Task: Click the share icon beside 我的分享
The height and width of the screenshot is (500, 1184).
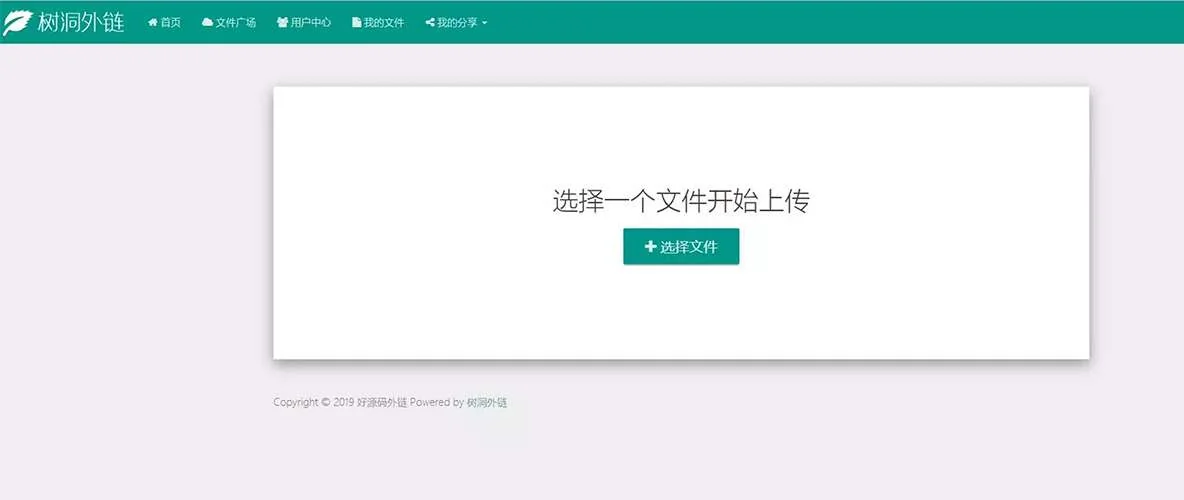Action: pyautogui.click(x=430, y=22)
